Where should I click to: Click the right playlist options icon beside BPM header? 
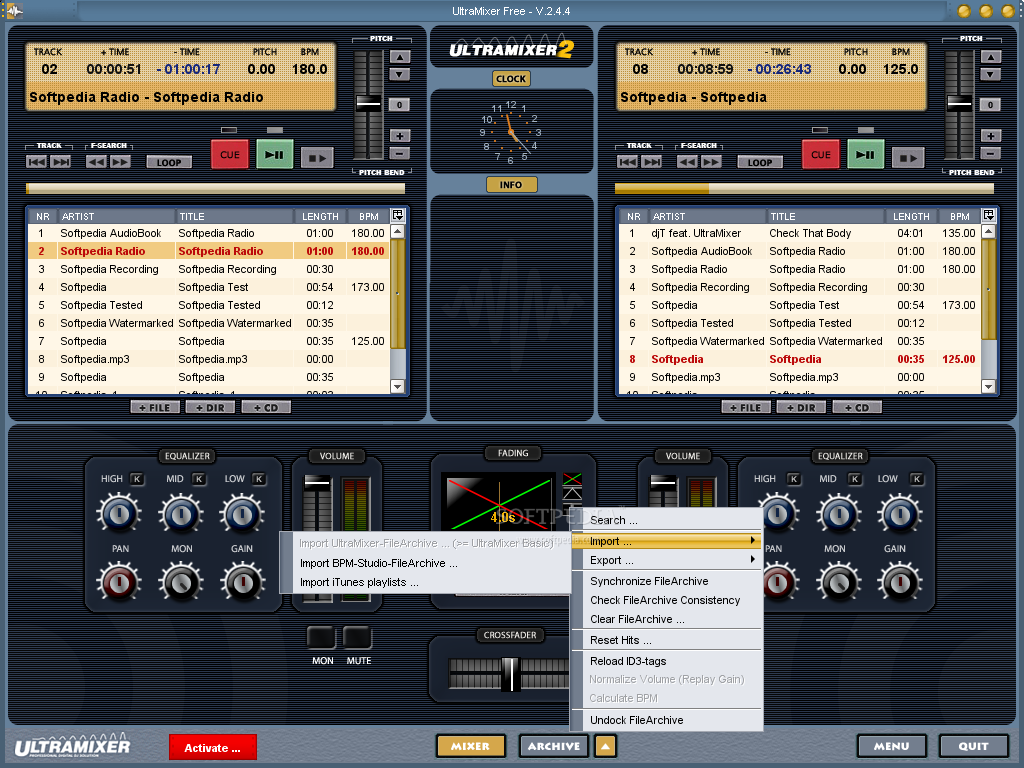tap(989, 215)
